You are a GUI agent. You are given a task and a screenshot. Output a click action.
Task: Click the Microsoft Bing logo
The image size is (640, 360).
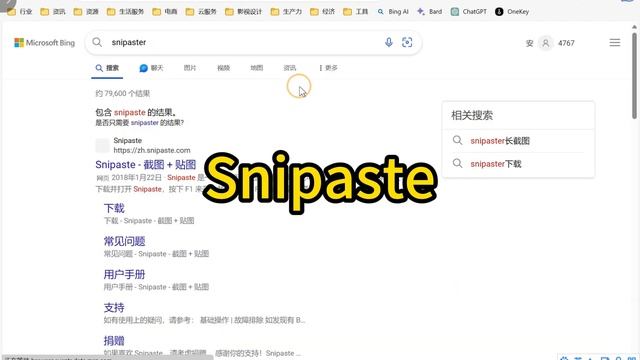[44, 42]
